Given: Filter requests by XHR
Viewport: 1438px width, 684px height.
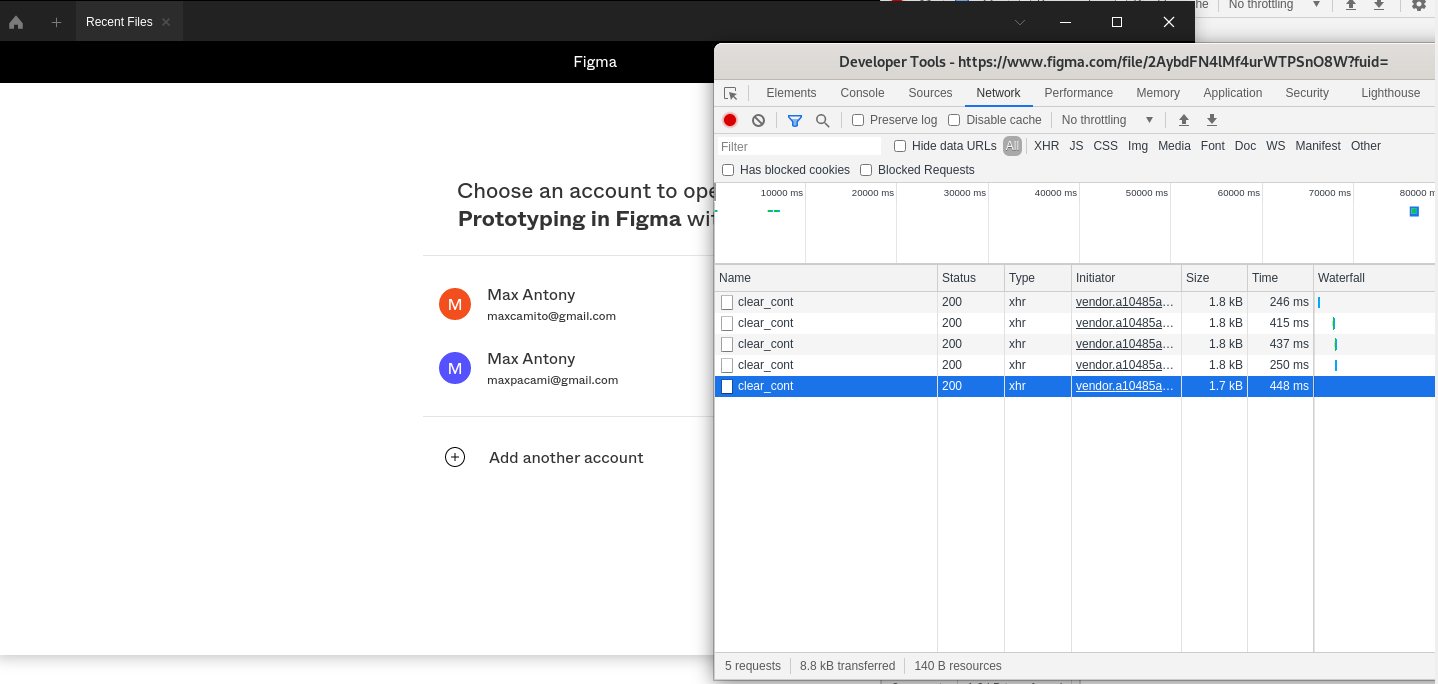Looking at the screenshot, I should pyautogui.click(x=1046, y=146).
